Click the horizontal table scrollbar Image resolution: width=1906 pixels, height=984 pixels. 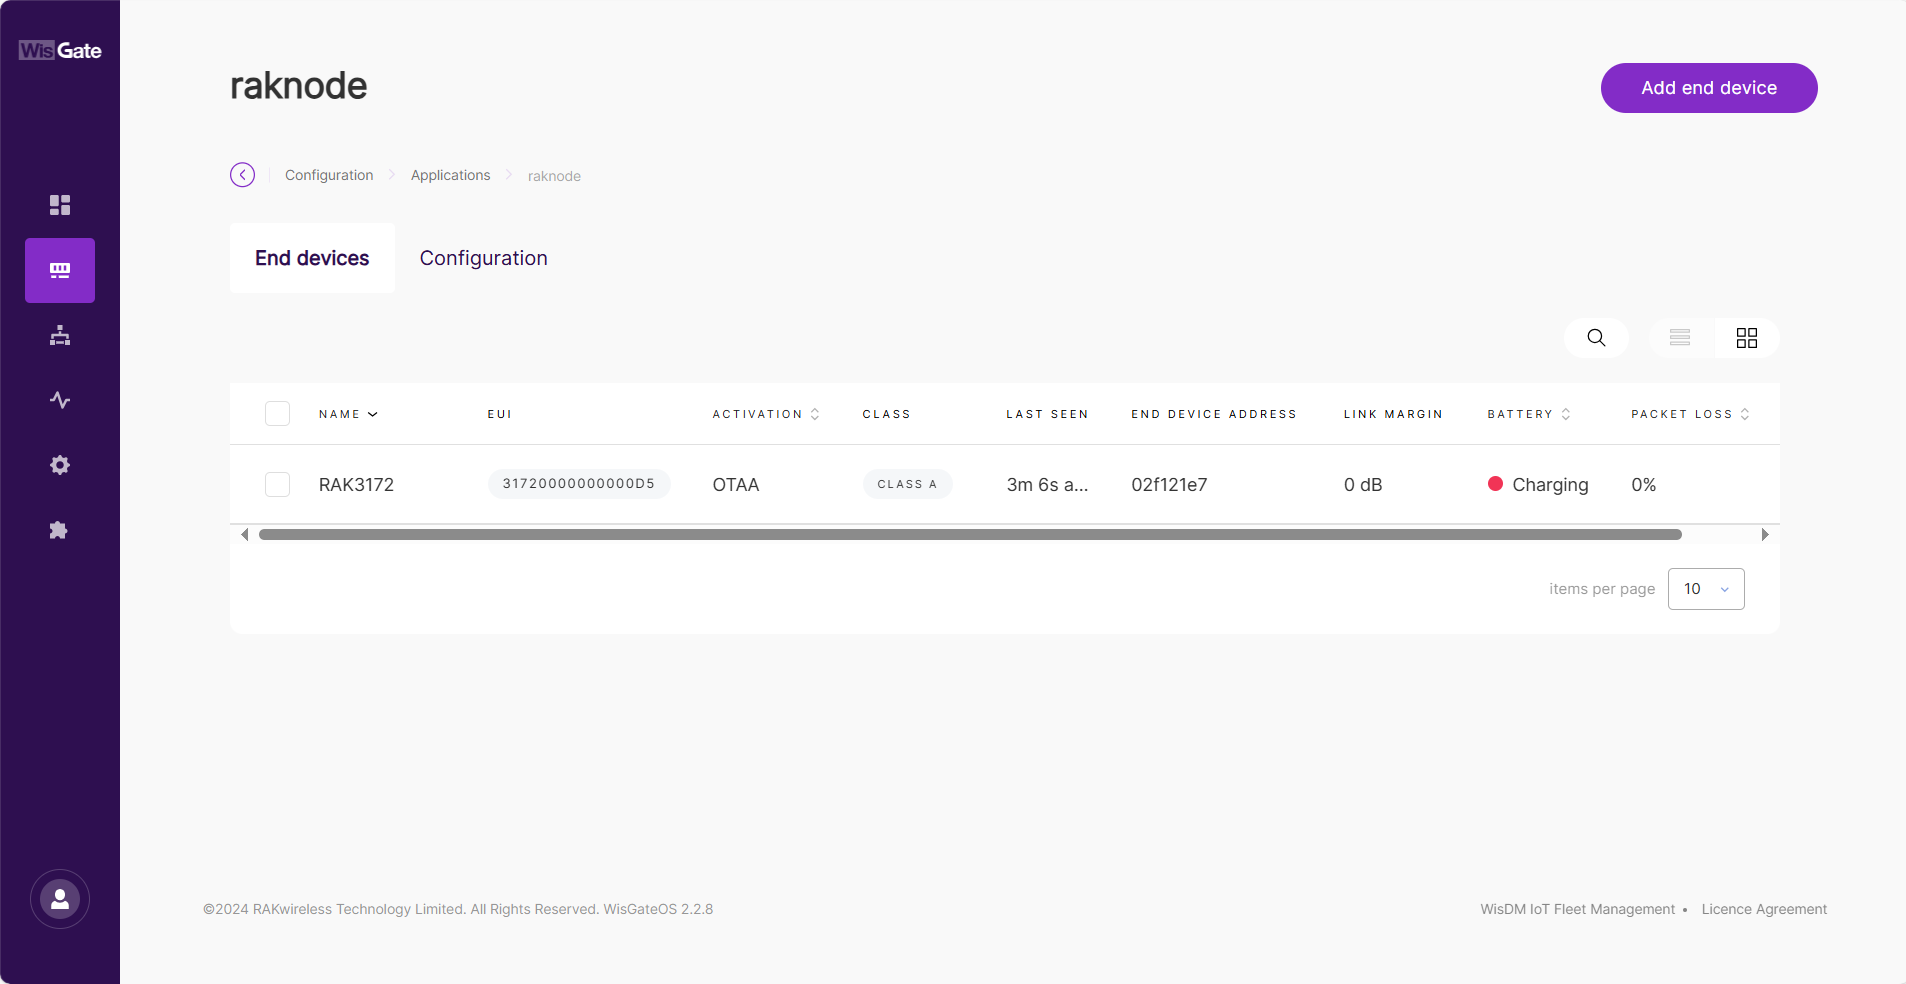coord(970,535)
